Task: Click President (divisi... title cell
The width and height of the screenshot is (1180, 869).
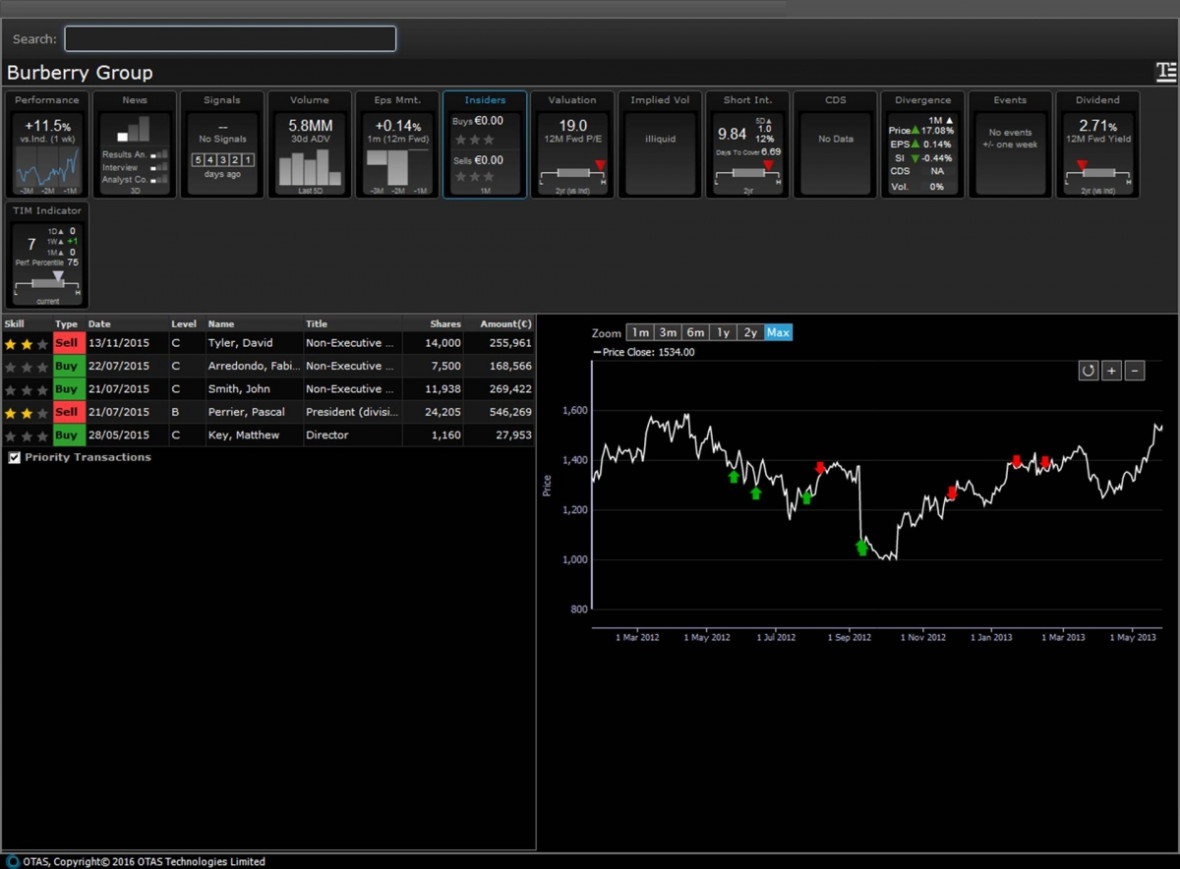Action: click(x=352, y=412)
